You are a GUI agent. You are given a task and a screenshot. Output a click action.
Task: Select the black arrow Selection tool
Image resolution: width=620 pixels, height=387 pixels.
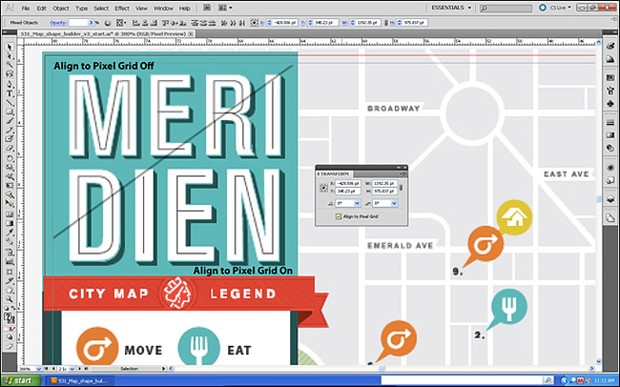click(x=9, y=47)
